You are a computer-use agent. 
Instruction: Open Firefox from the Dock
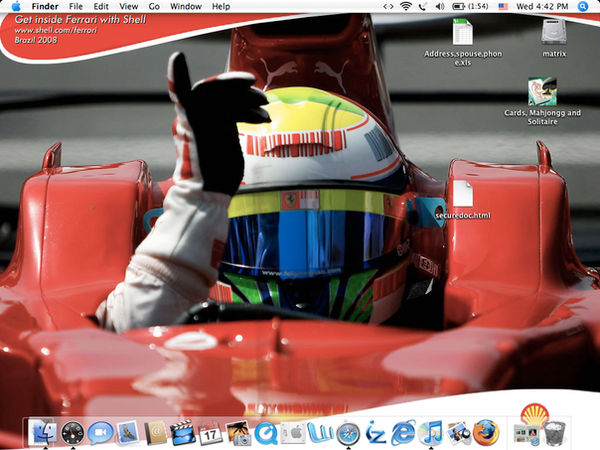486,433
